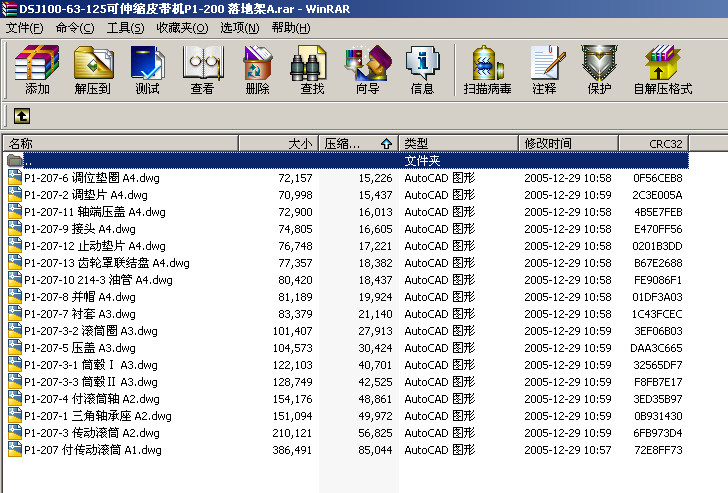Click file icon of P1-207-13 齿轮罩联结盘 A4.dwg
728x493 pixels.
click(15, 262)
